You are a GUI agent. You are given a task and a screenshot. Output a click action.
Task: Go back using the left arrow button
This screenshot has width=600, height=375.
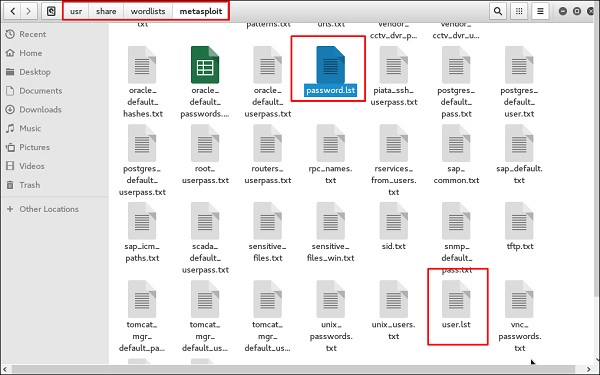coord(13,11)
